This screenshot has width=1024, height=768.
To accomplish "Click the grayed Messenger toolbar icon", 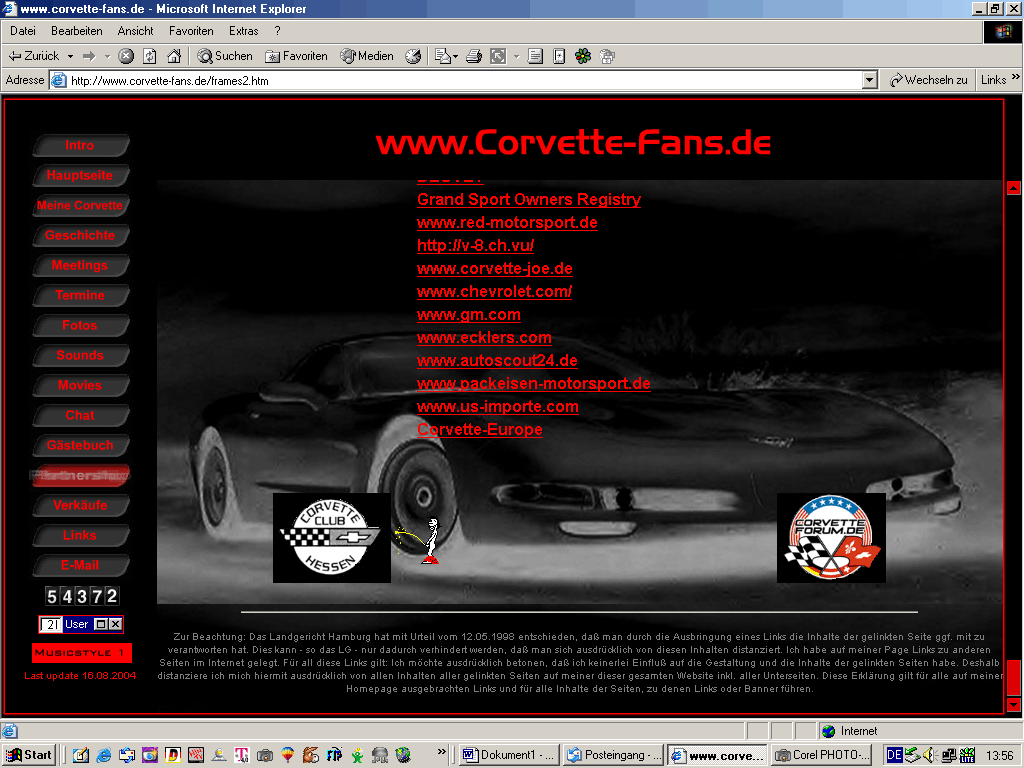I will [607, 56].
